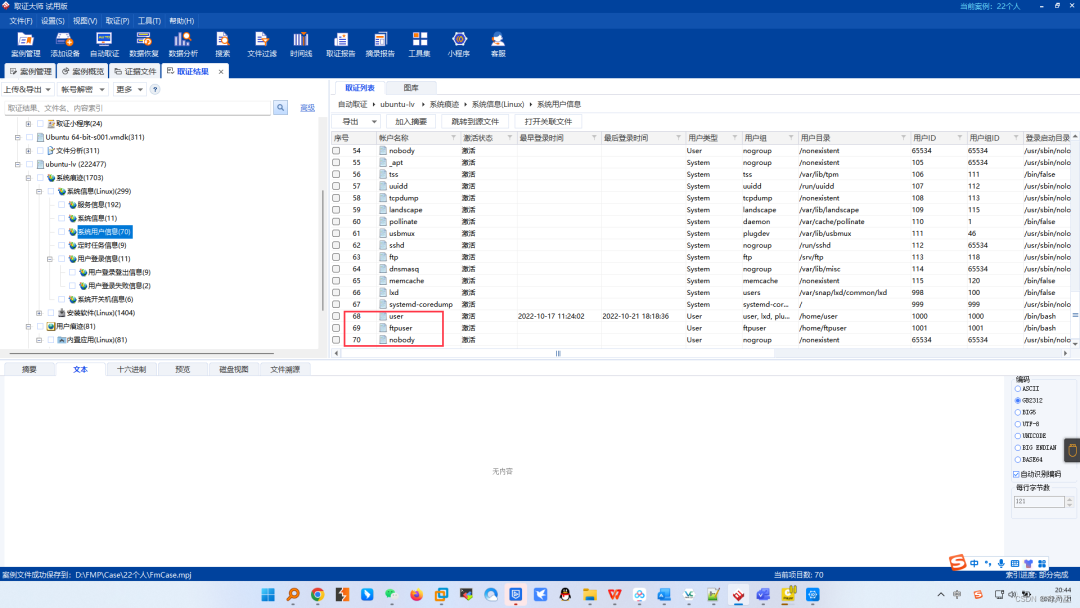The height and width of the screenshot is (608, 1080).
Task: Open the 取证(P) menu
Action: tap(117, 21)
